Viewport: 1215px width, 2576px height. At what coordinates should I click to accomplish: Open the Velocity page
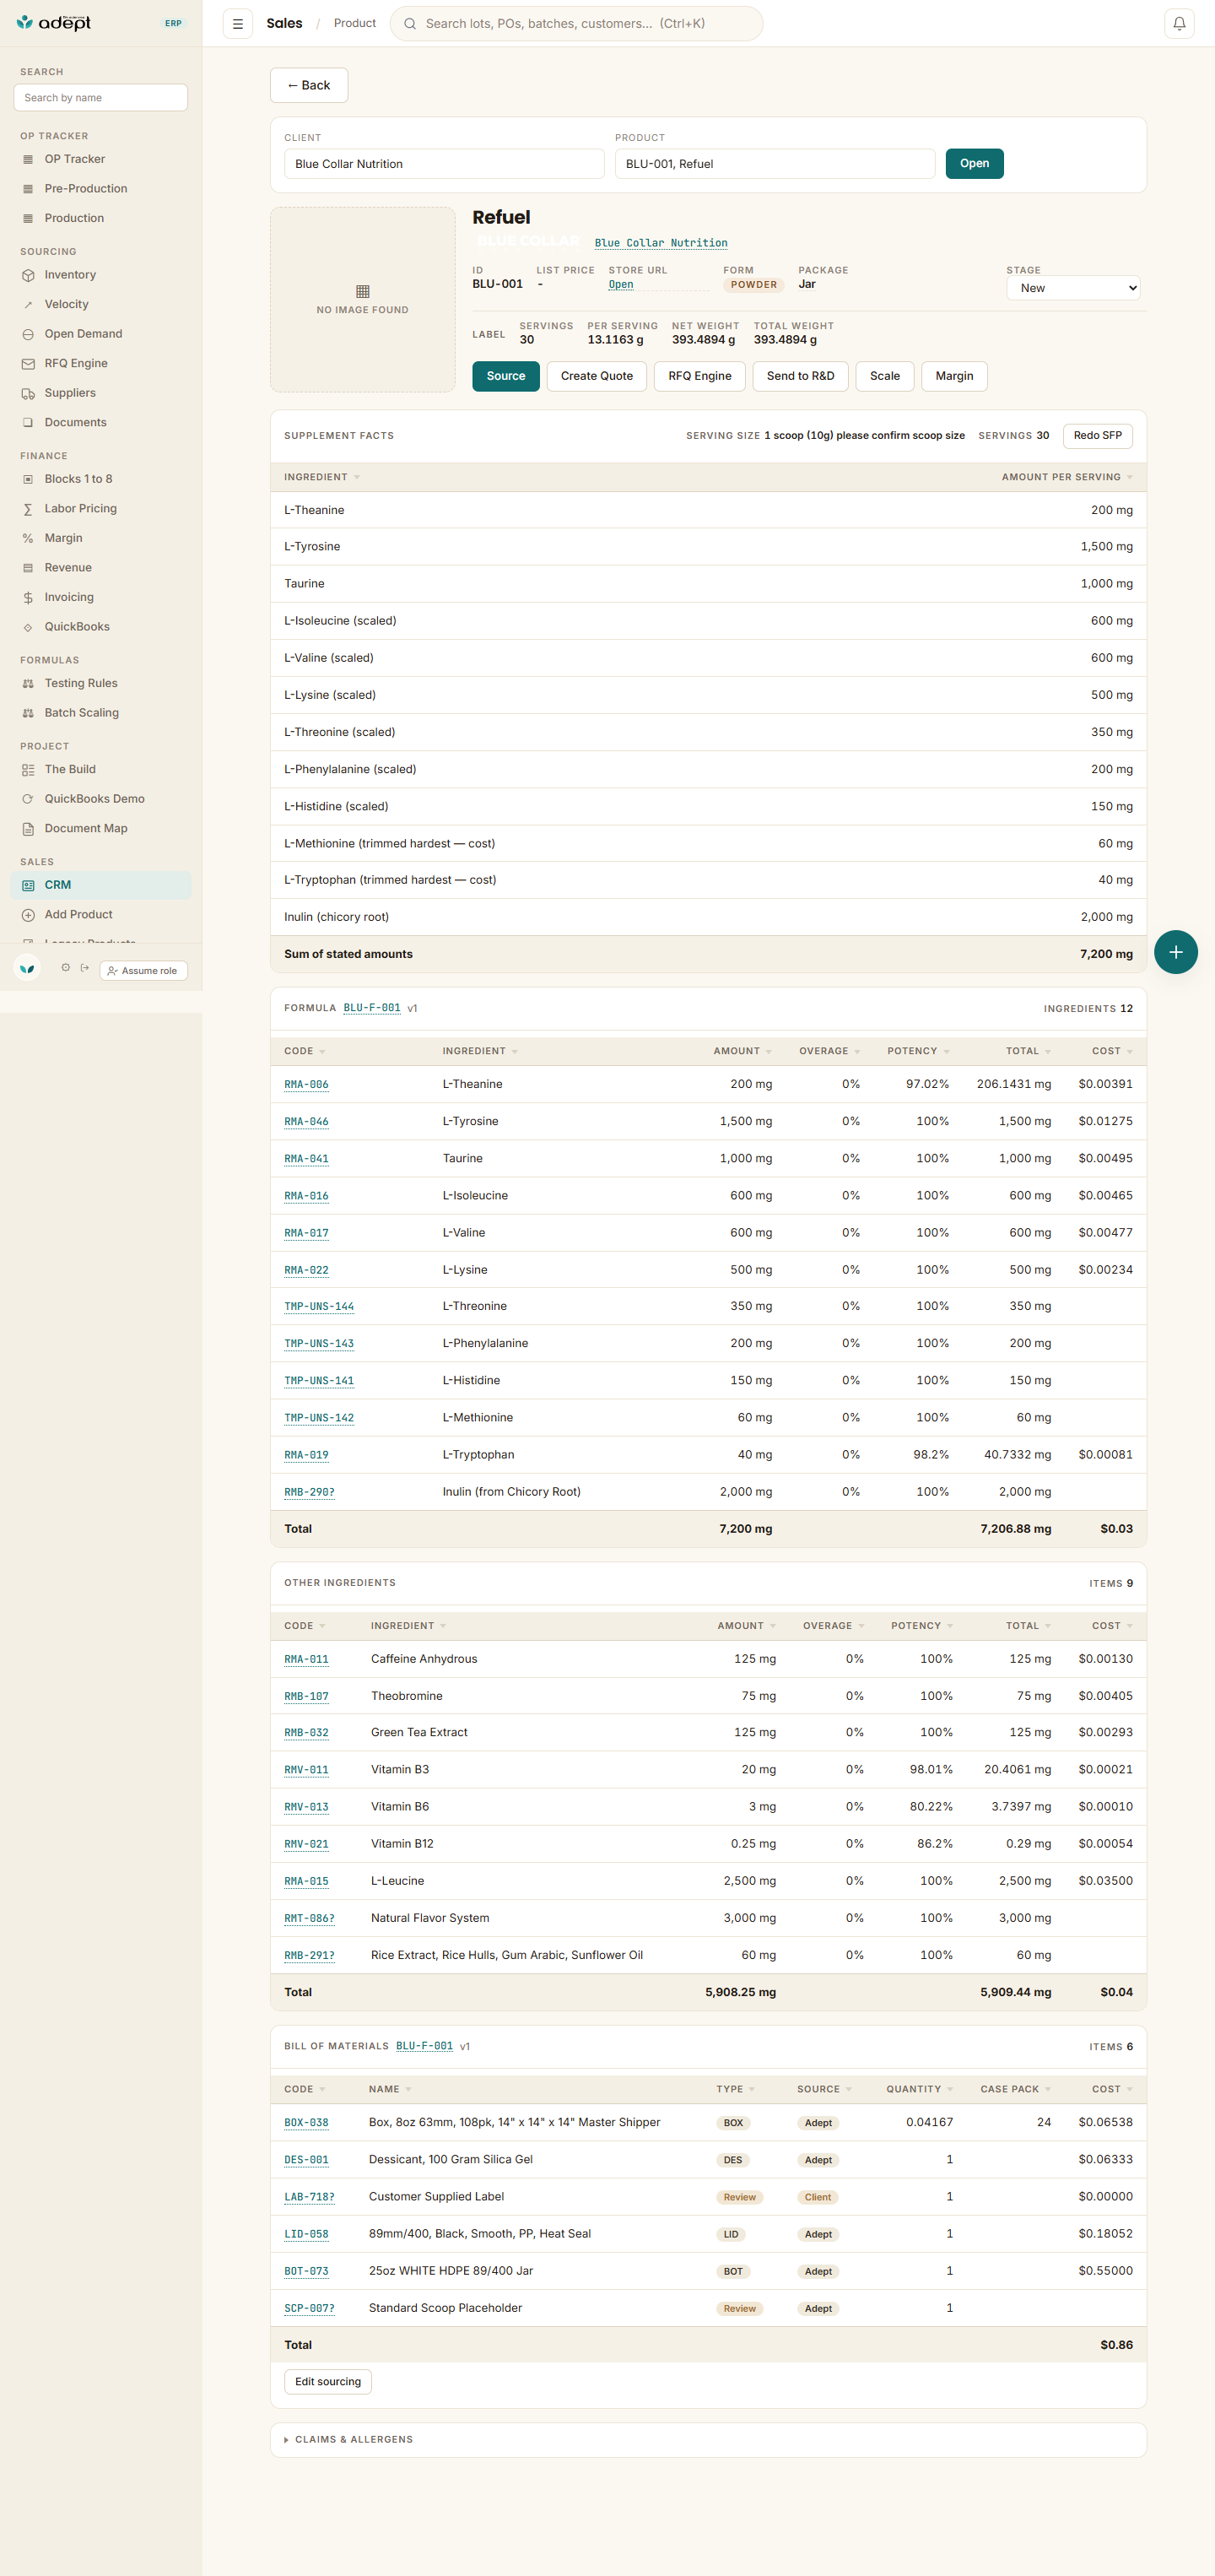pos(100,304)
